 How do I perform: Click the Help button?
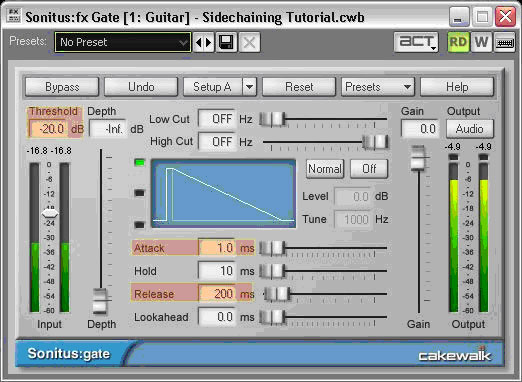coord(457,87)
